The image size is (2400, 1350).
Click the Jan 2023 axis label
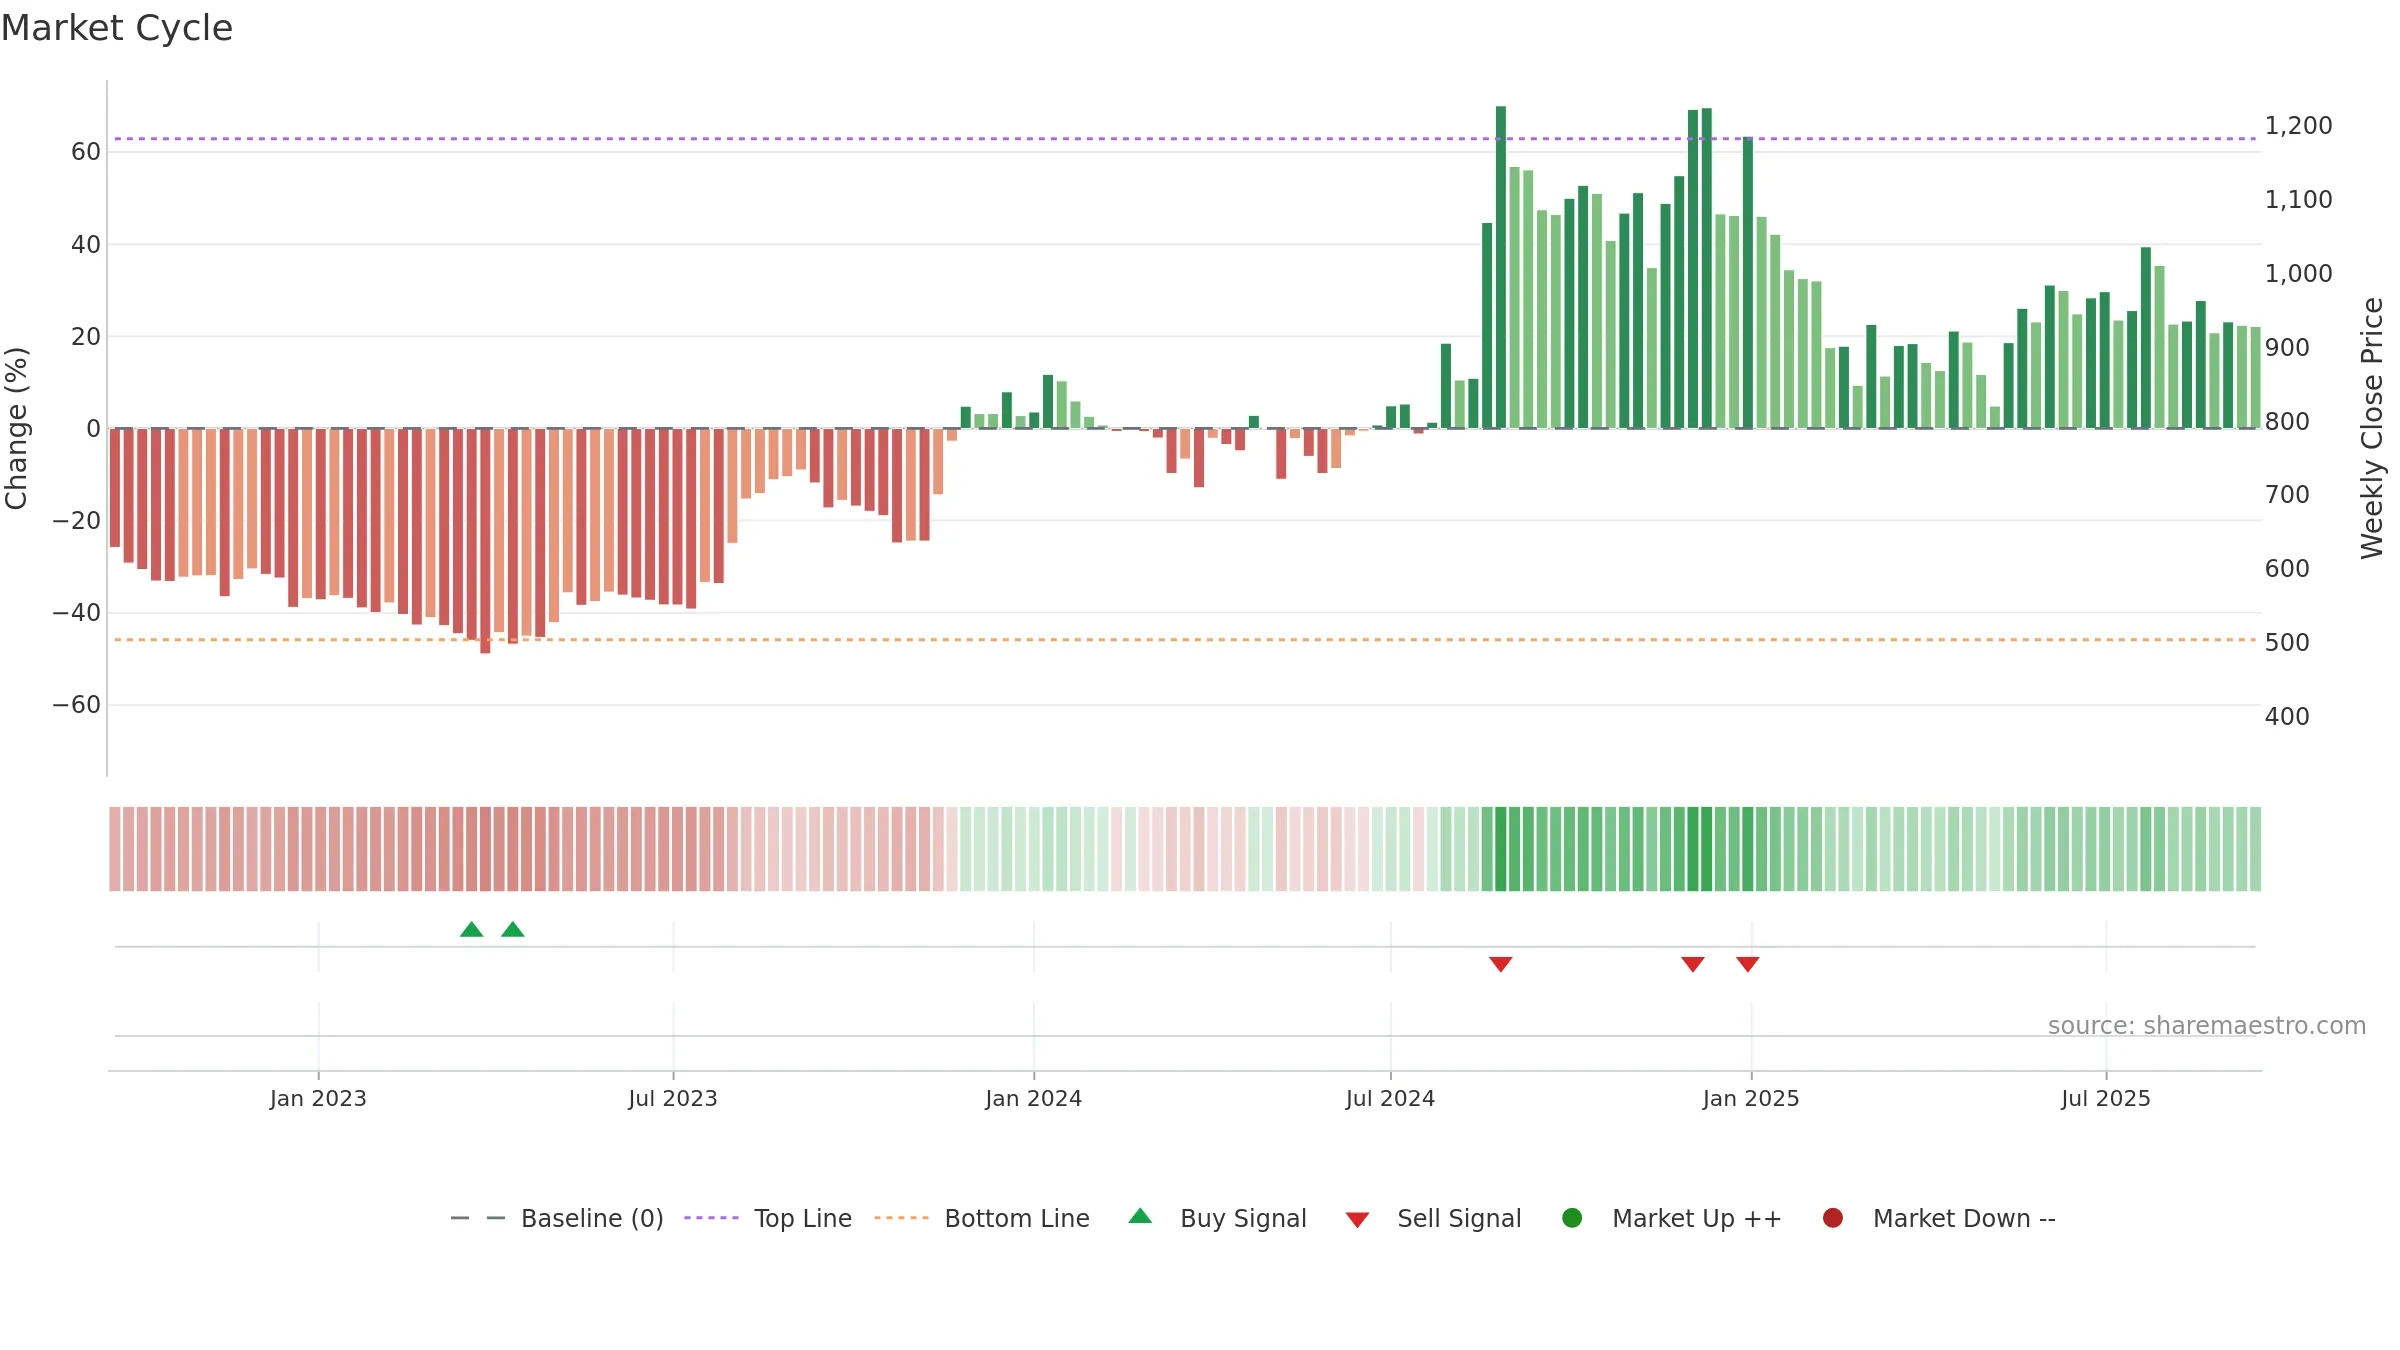[x=318, y=1098]
